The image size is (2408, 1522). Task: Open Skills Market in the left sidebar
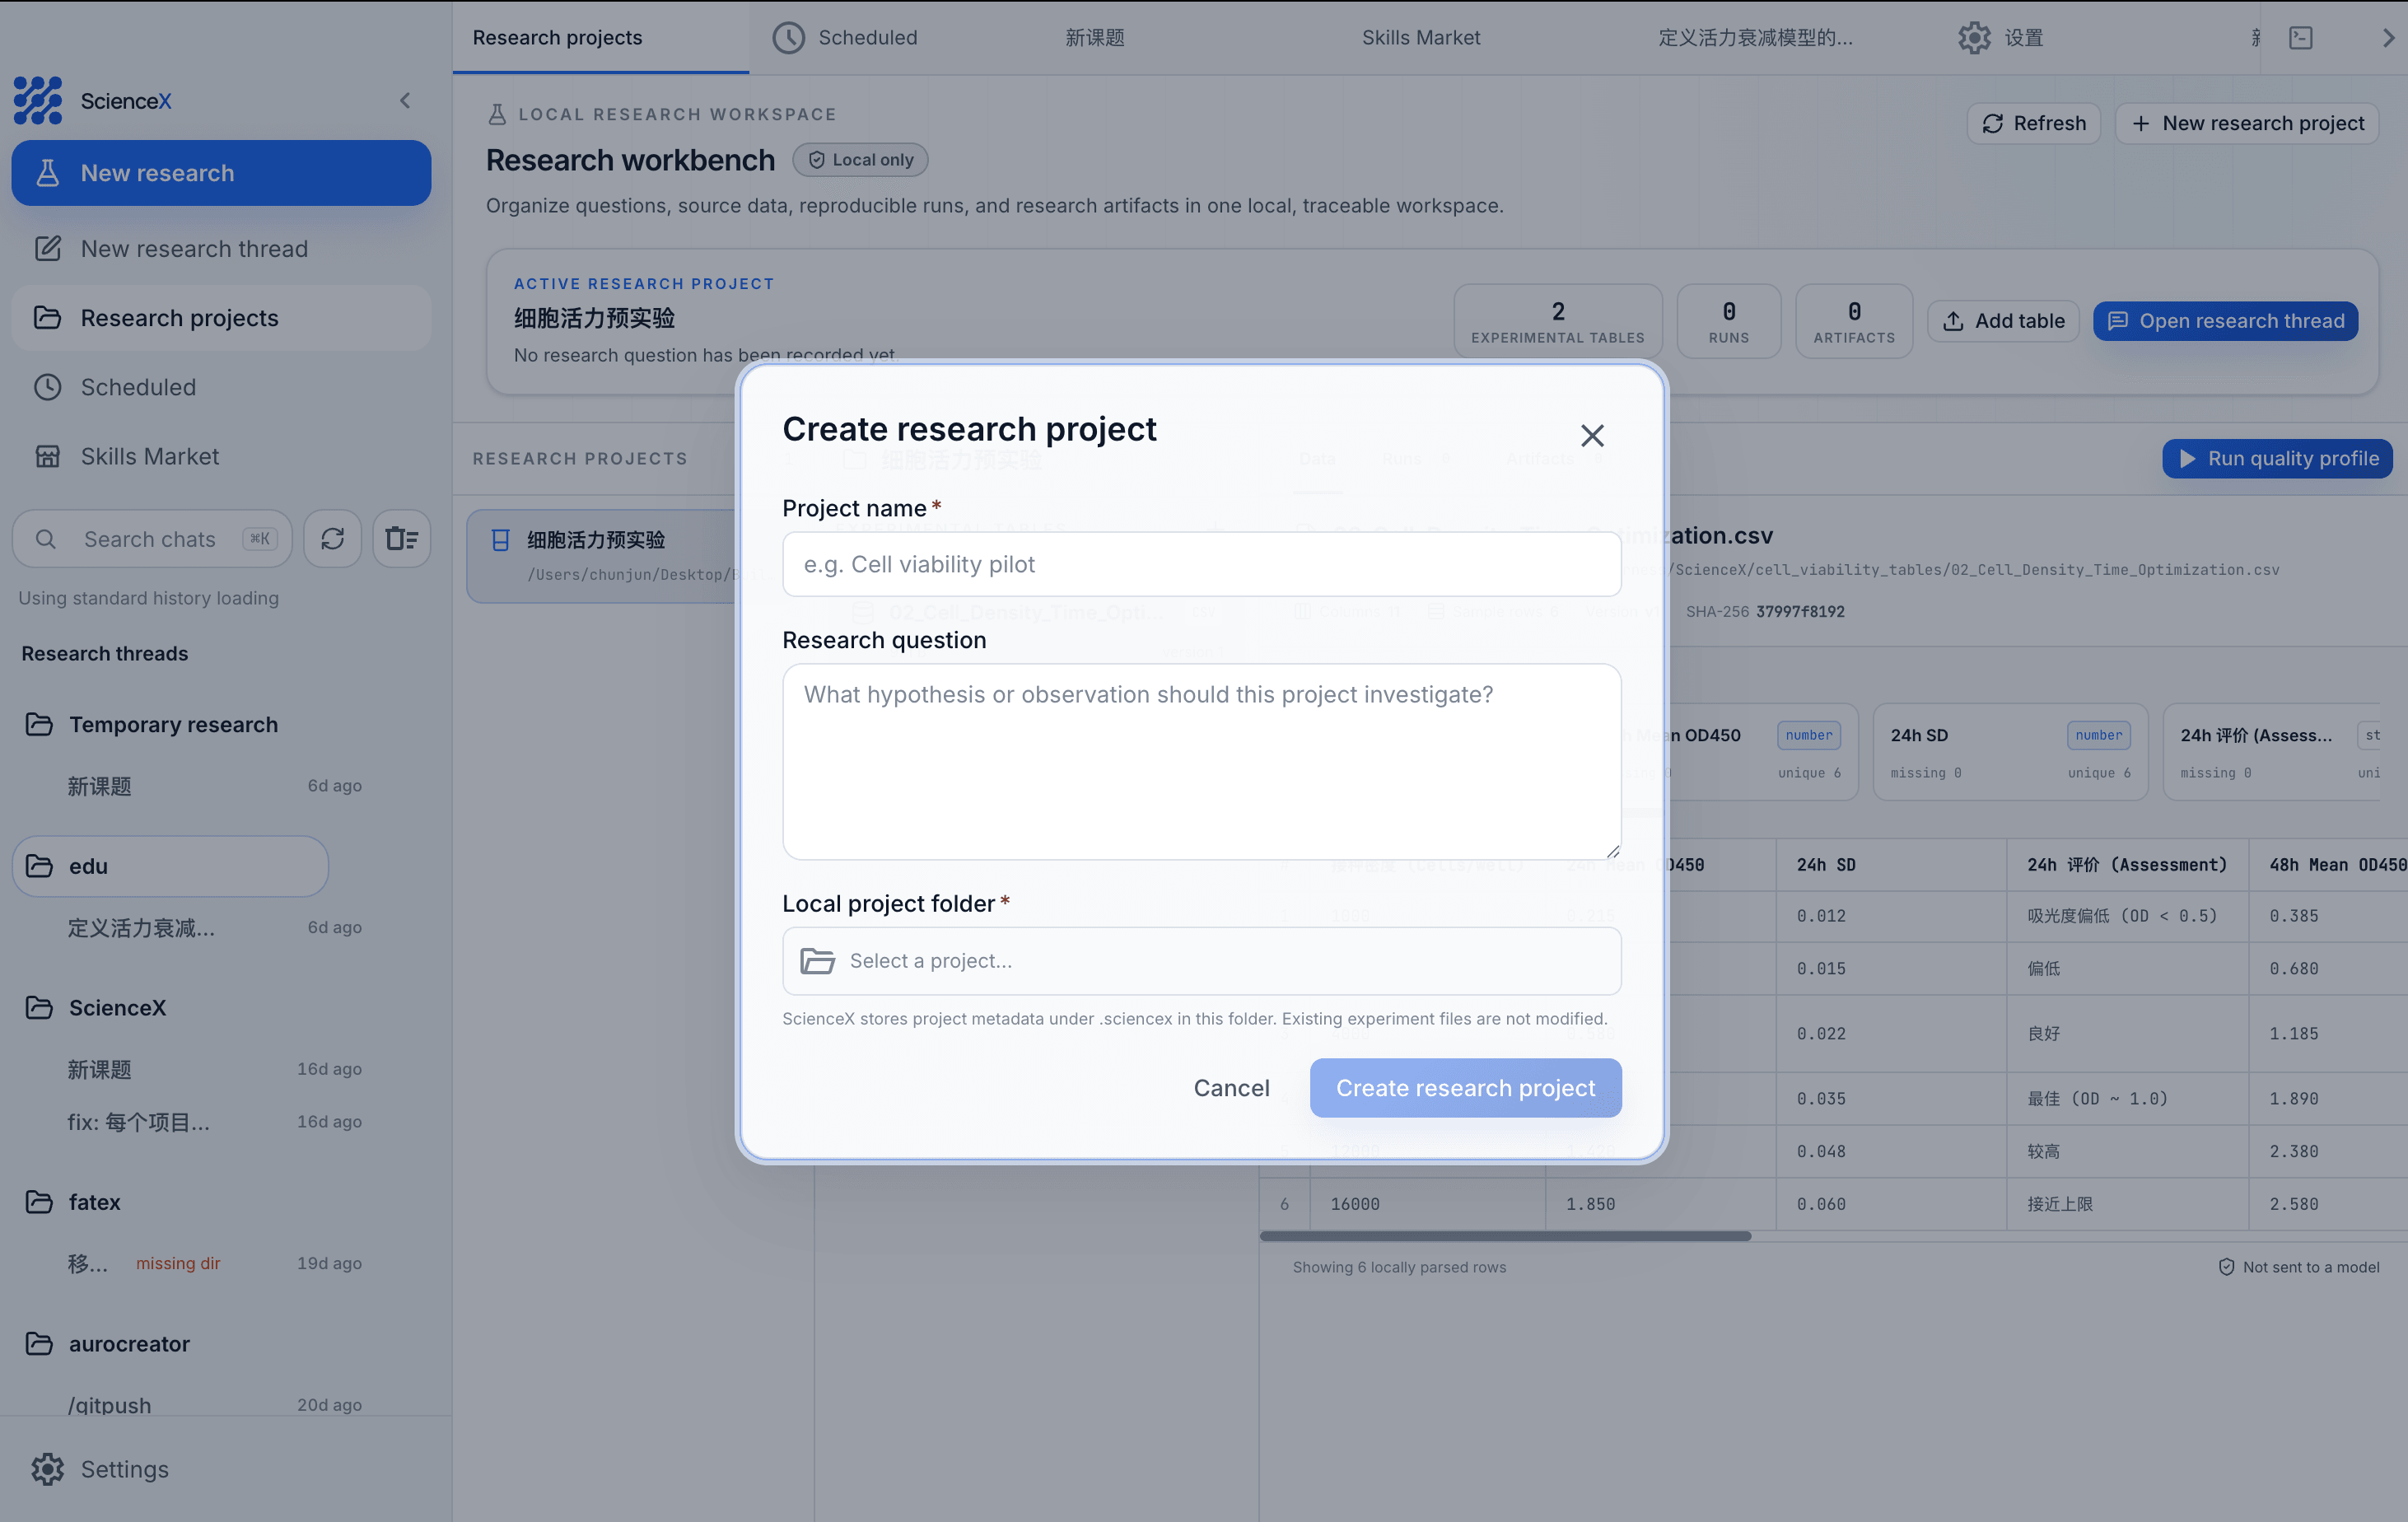pos(221,456)
